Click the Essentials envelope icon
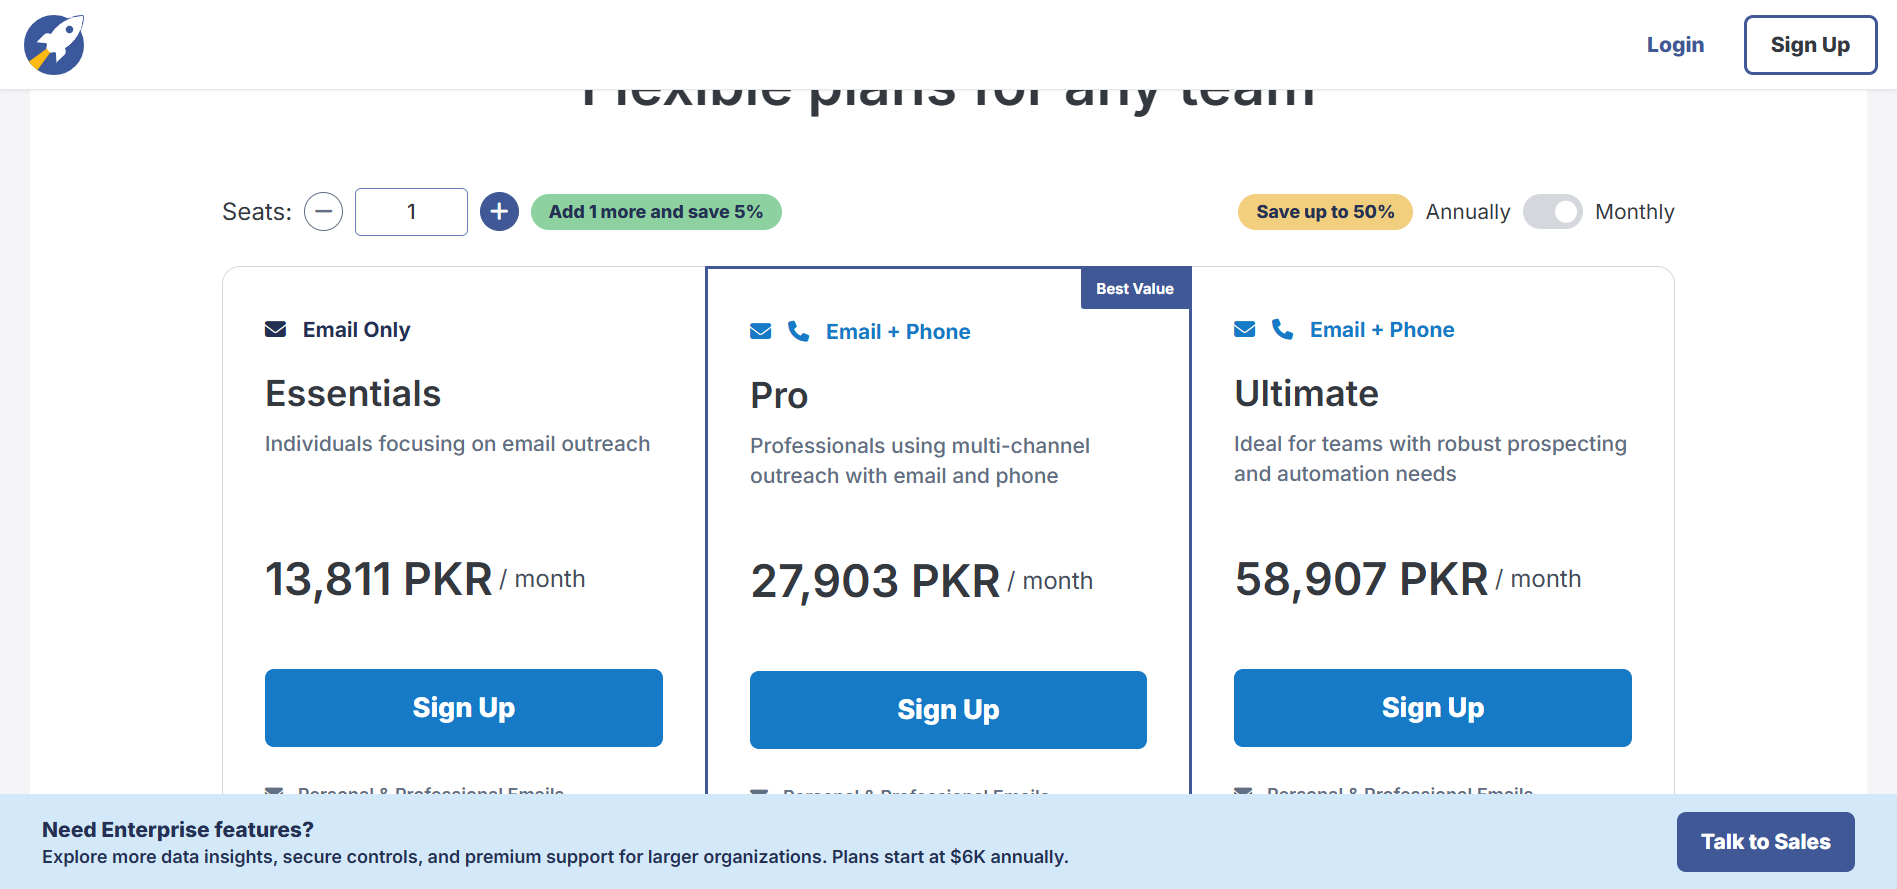 [275, 330]
